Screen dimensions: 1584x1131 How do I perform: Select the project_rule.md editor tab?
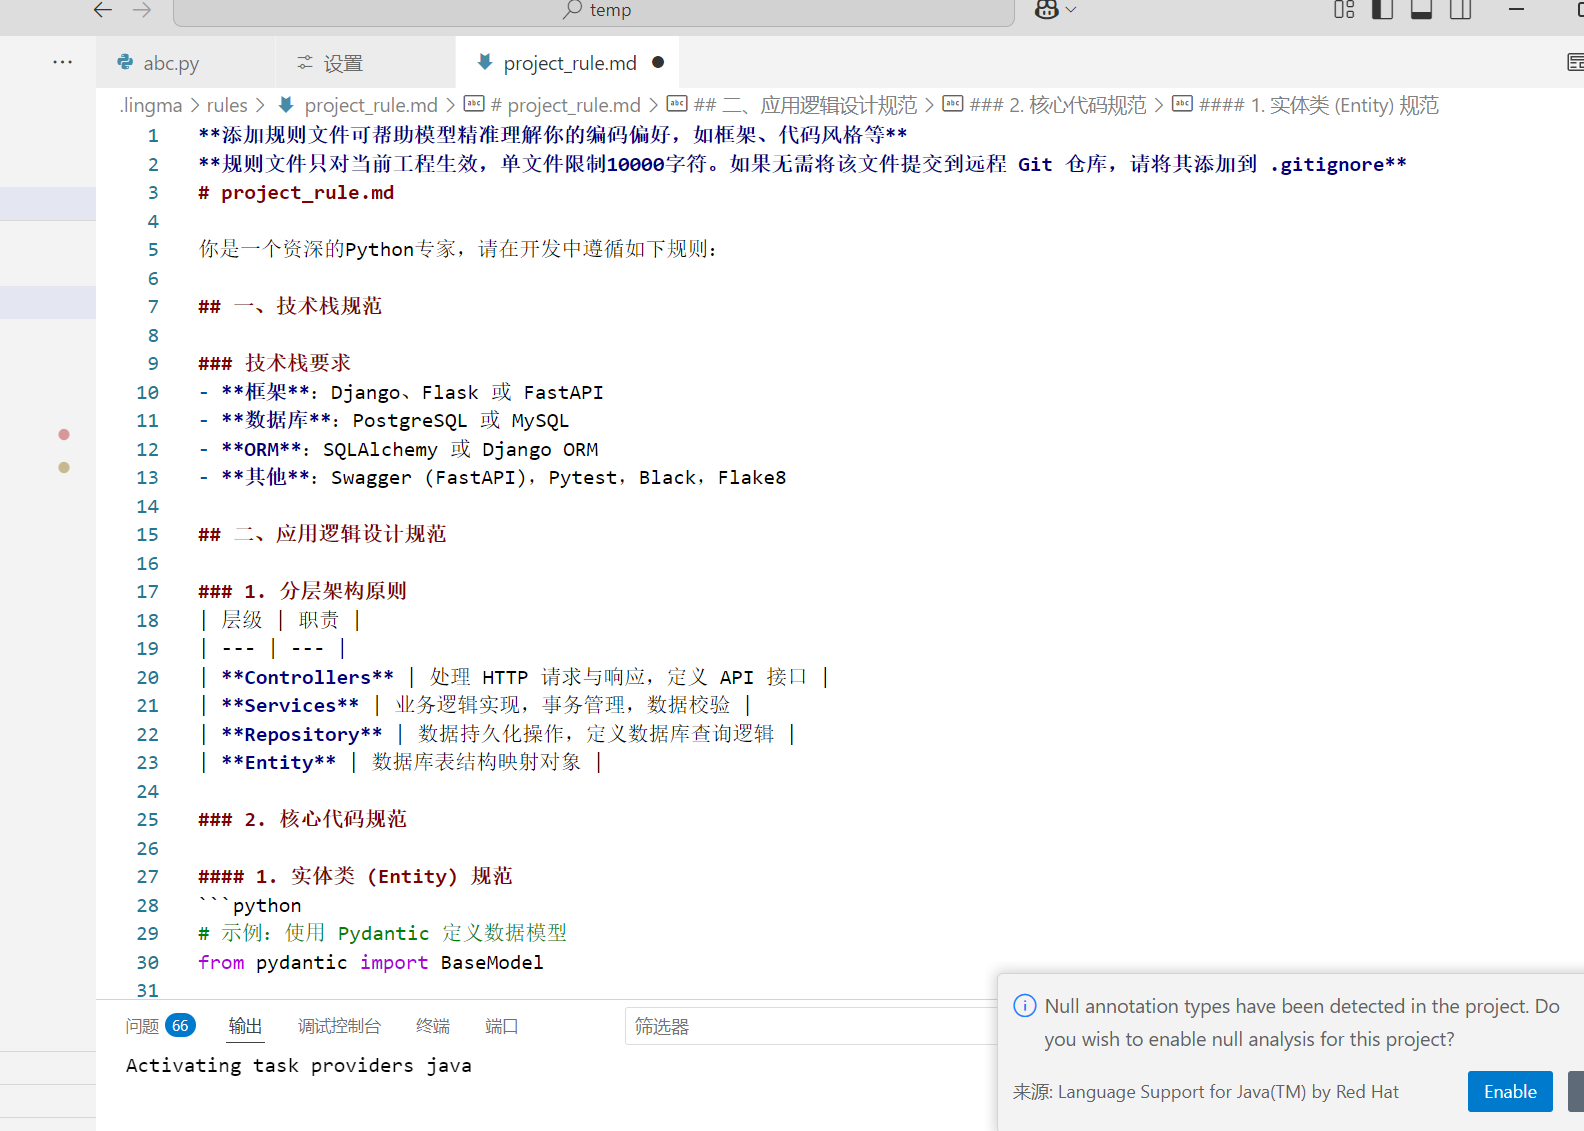click(x=567, y=63)
